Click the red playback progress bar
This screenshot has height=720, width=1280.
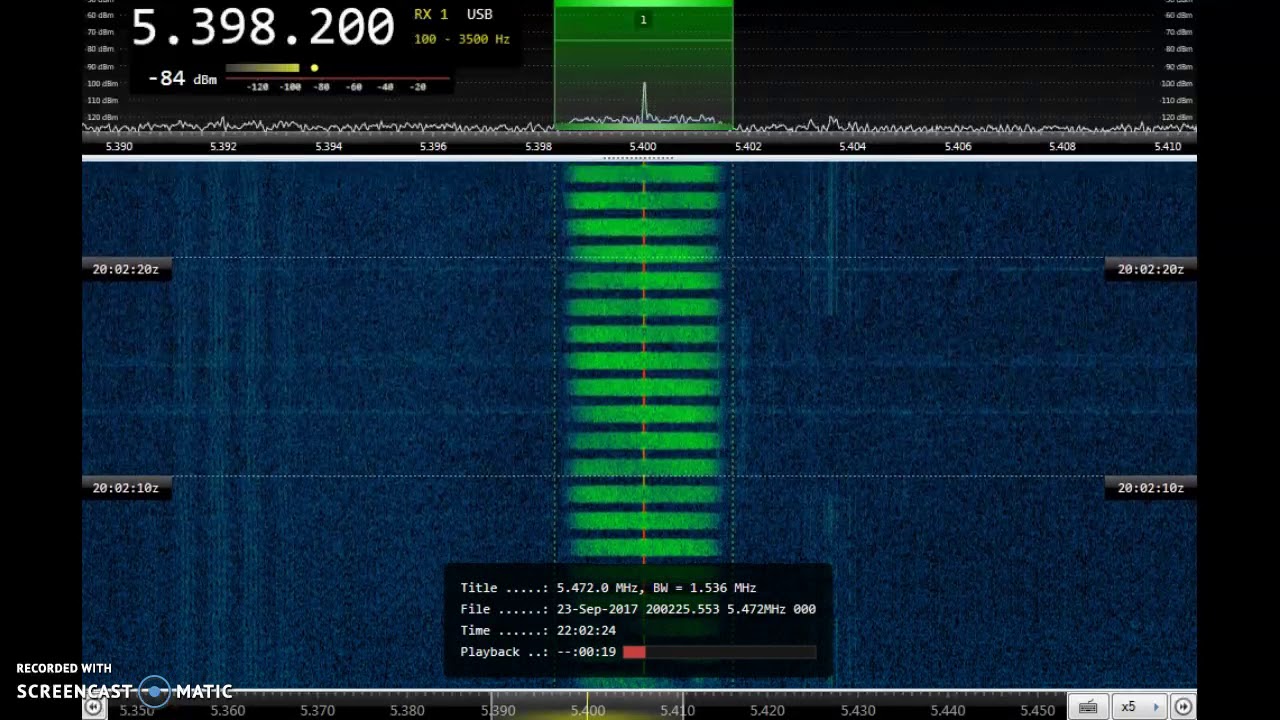click(634, 652)
